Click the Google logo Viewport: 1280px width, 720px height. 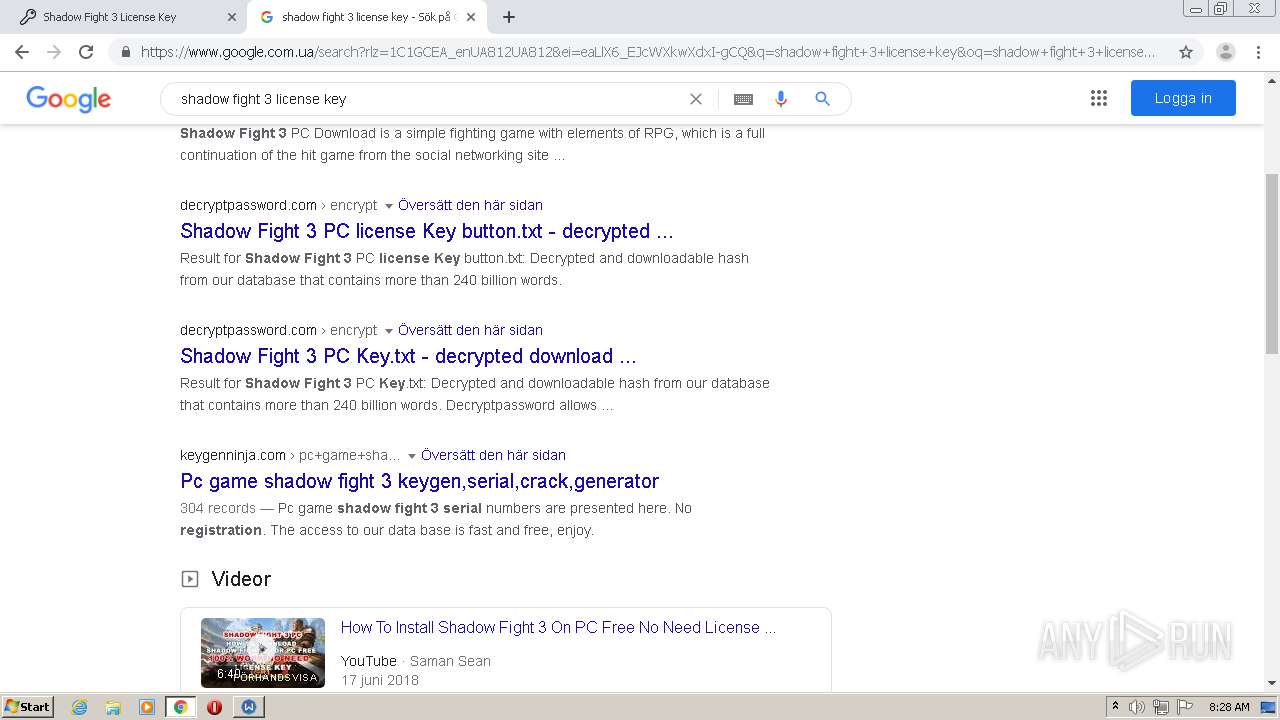click(x=68, y=99)
